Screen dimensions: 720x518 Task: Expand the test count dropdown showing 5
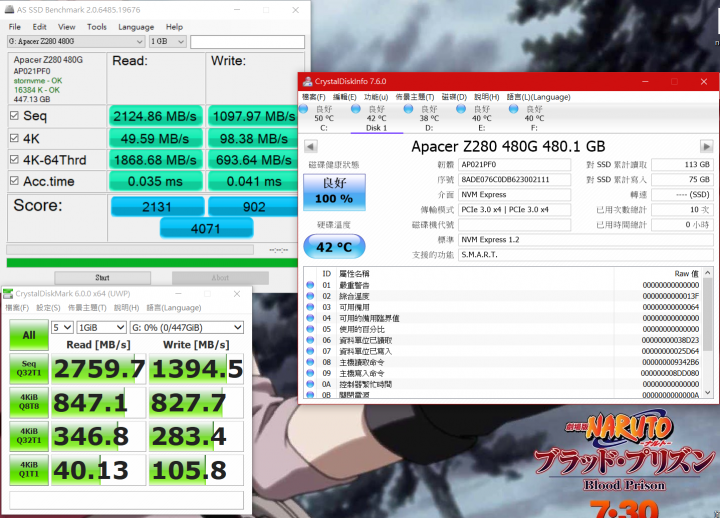[62, 327]
